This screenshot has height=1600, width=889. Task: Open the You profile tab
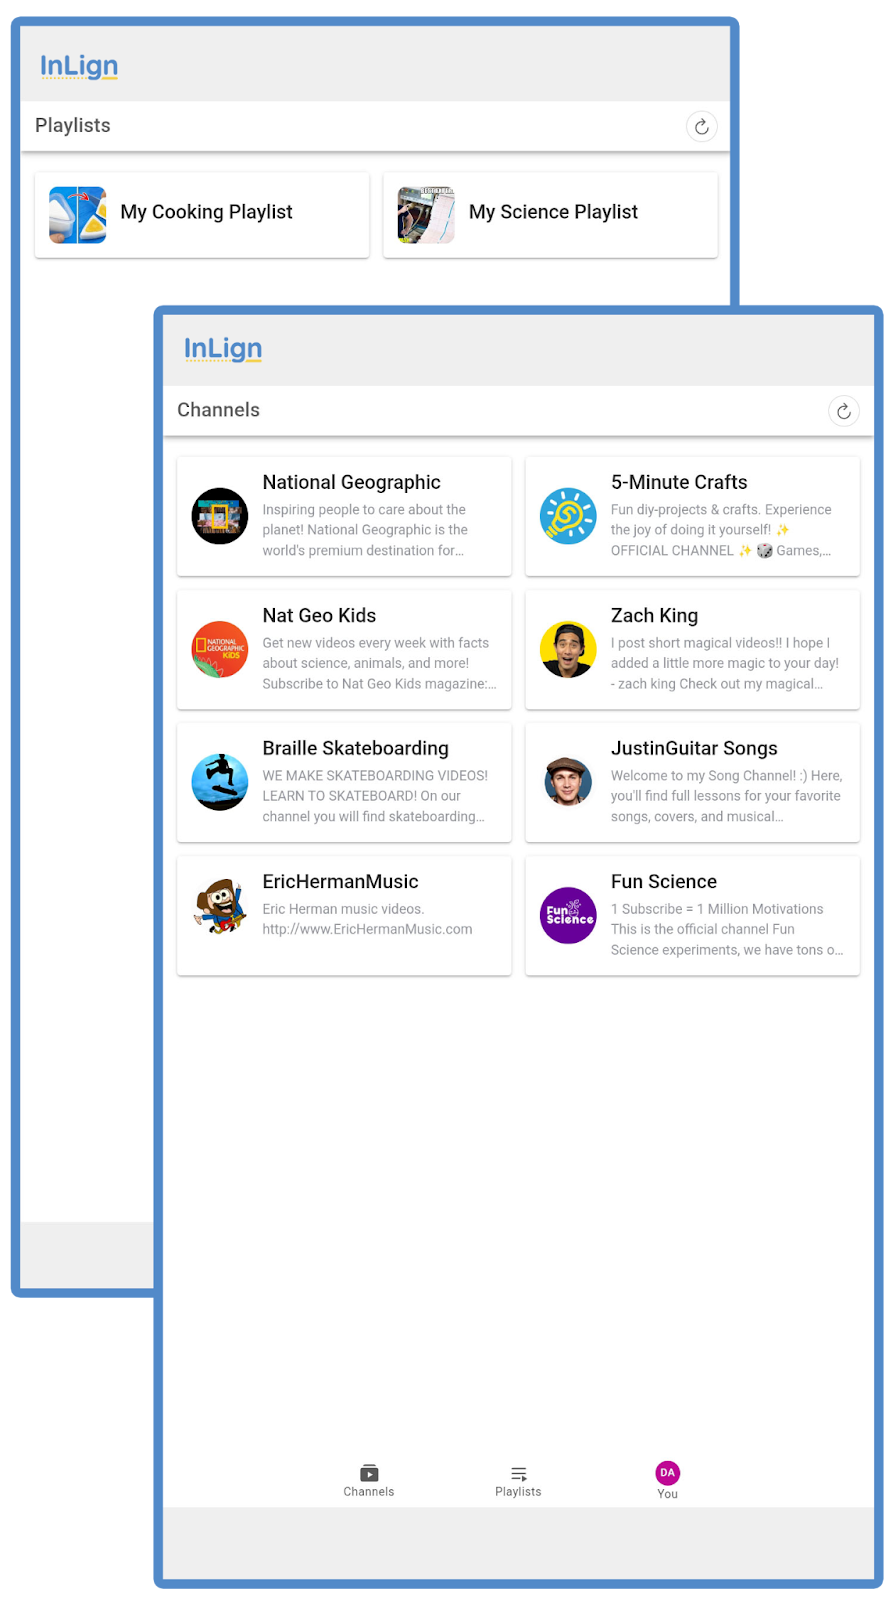(x=667, y=1480)
